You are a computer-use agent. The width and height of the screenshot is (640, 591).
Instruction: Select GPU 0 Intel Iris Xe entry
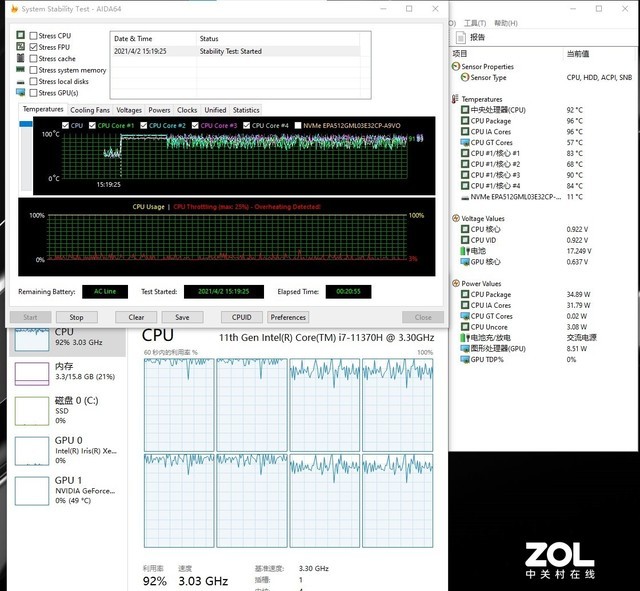[x=67, y=451]
